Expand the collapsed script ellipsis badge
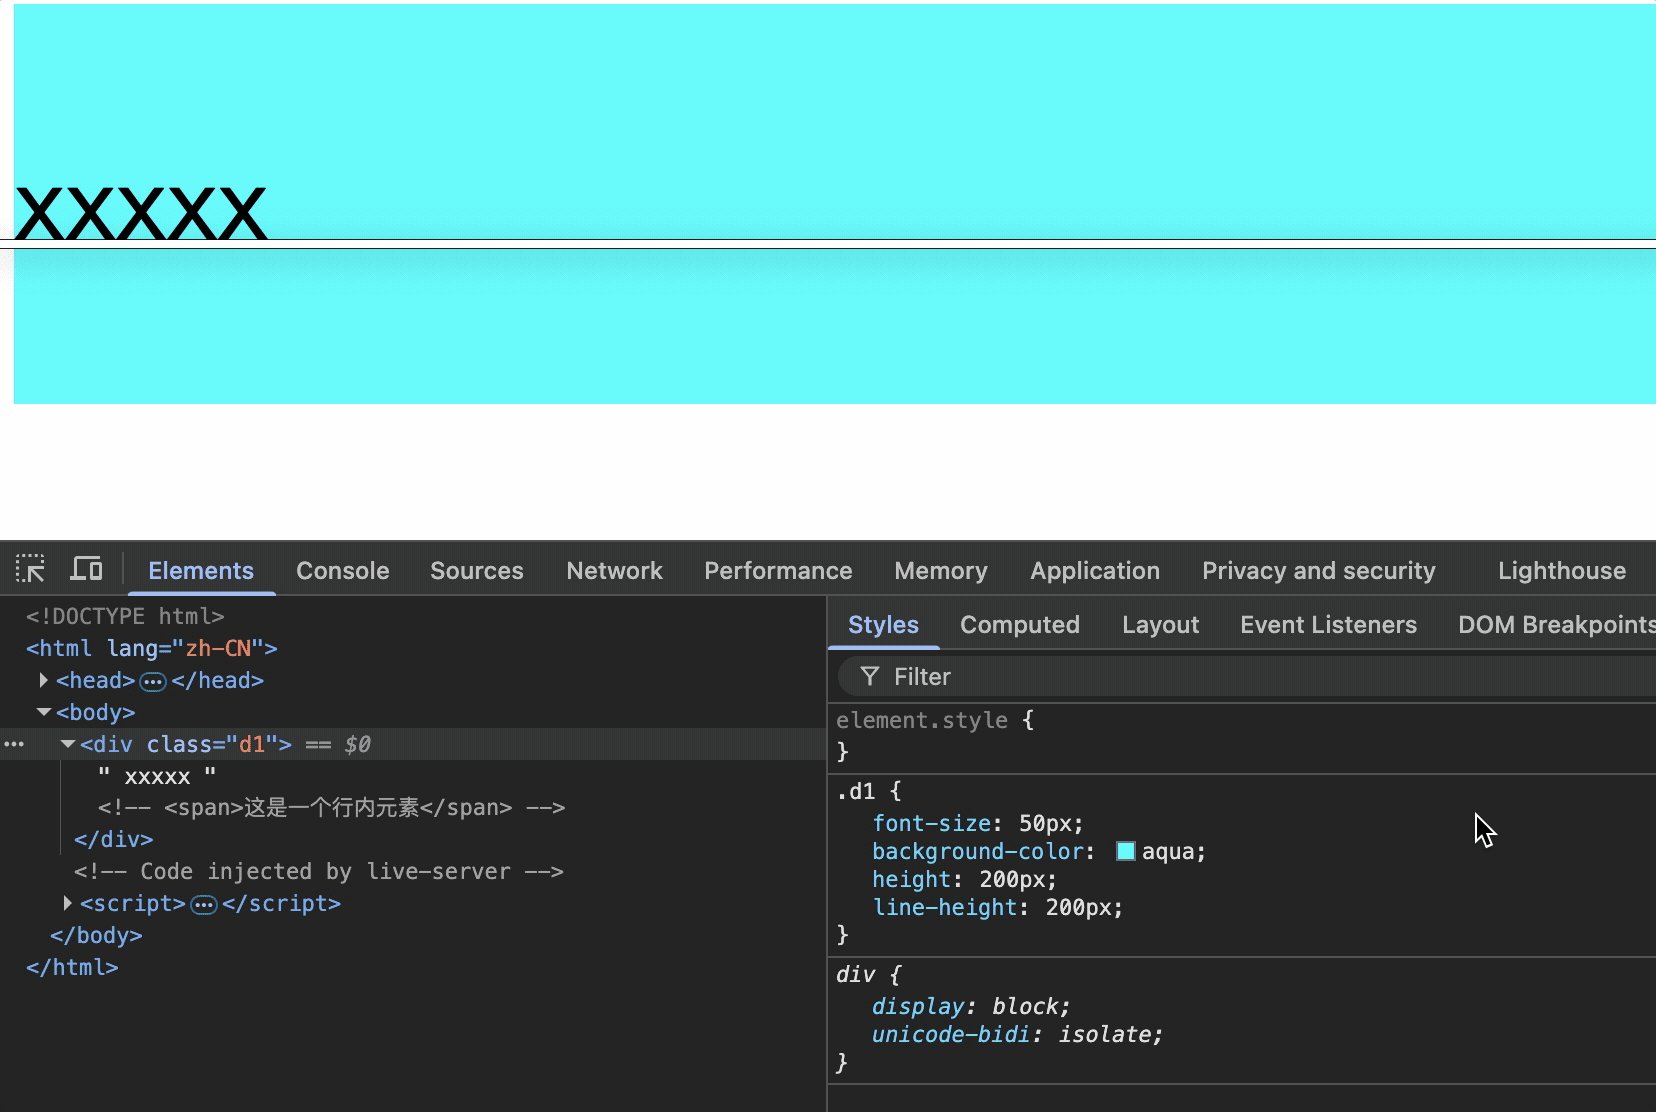This screenshot has height=1112, width=1656. [204, 904]
